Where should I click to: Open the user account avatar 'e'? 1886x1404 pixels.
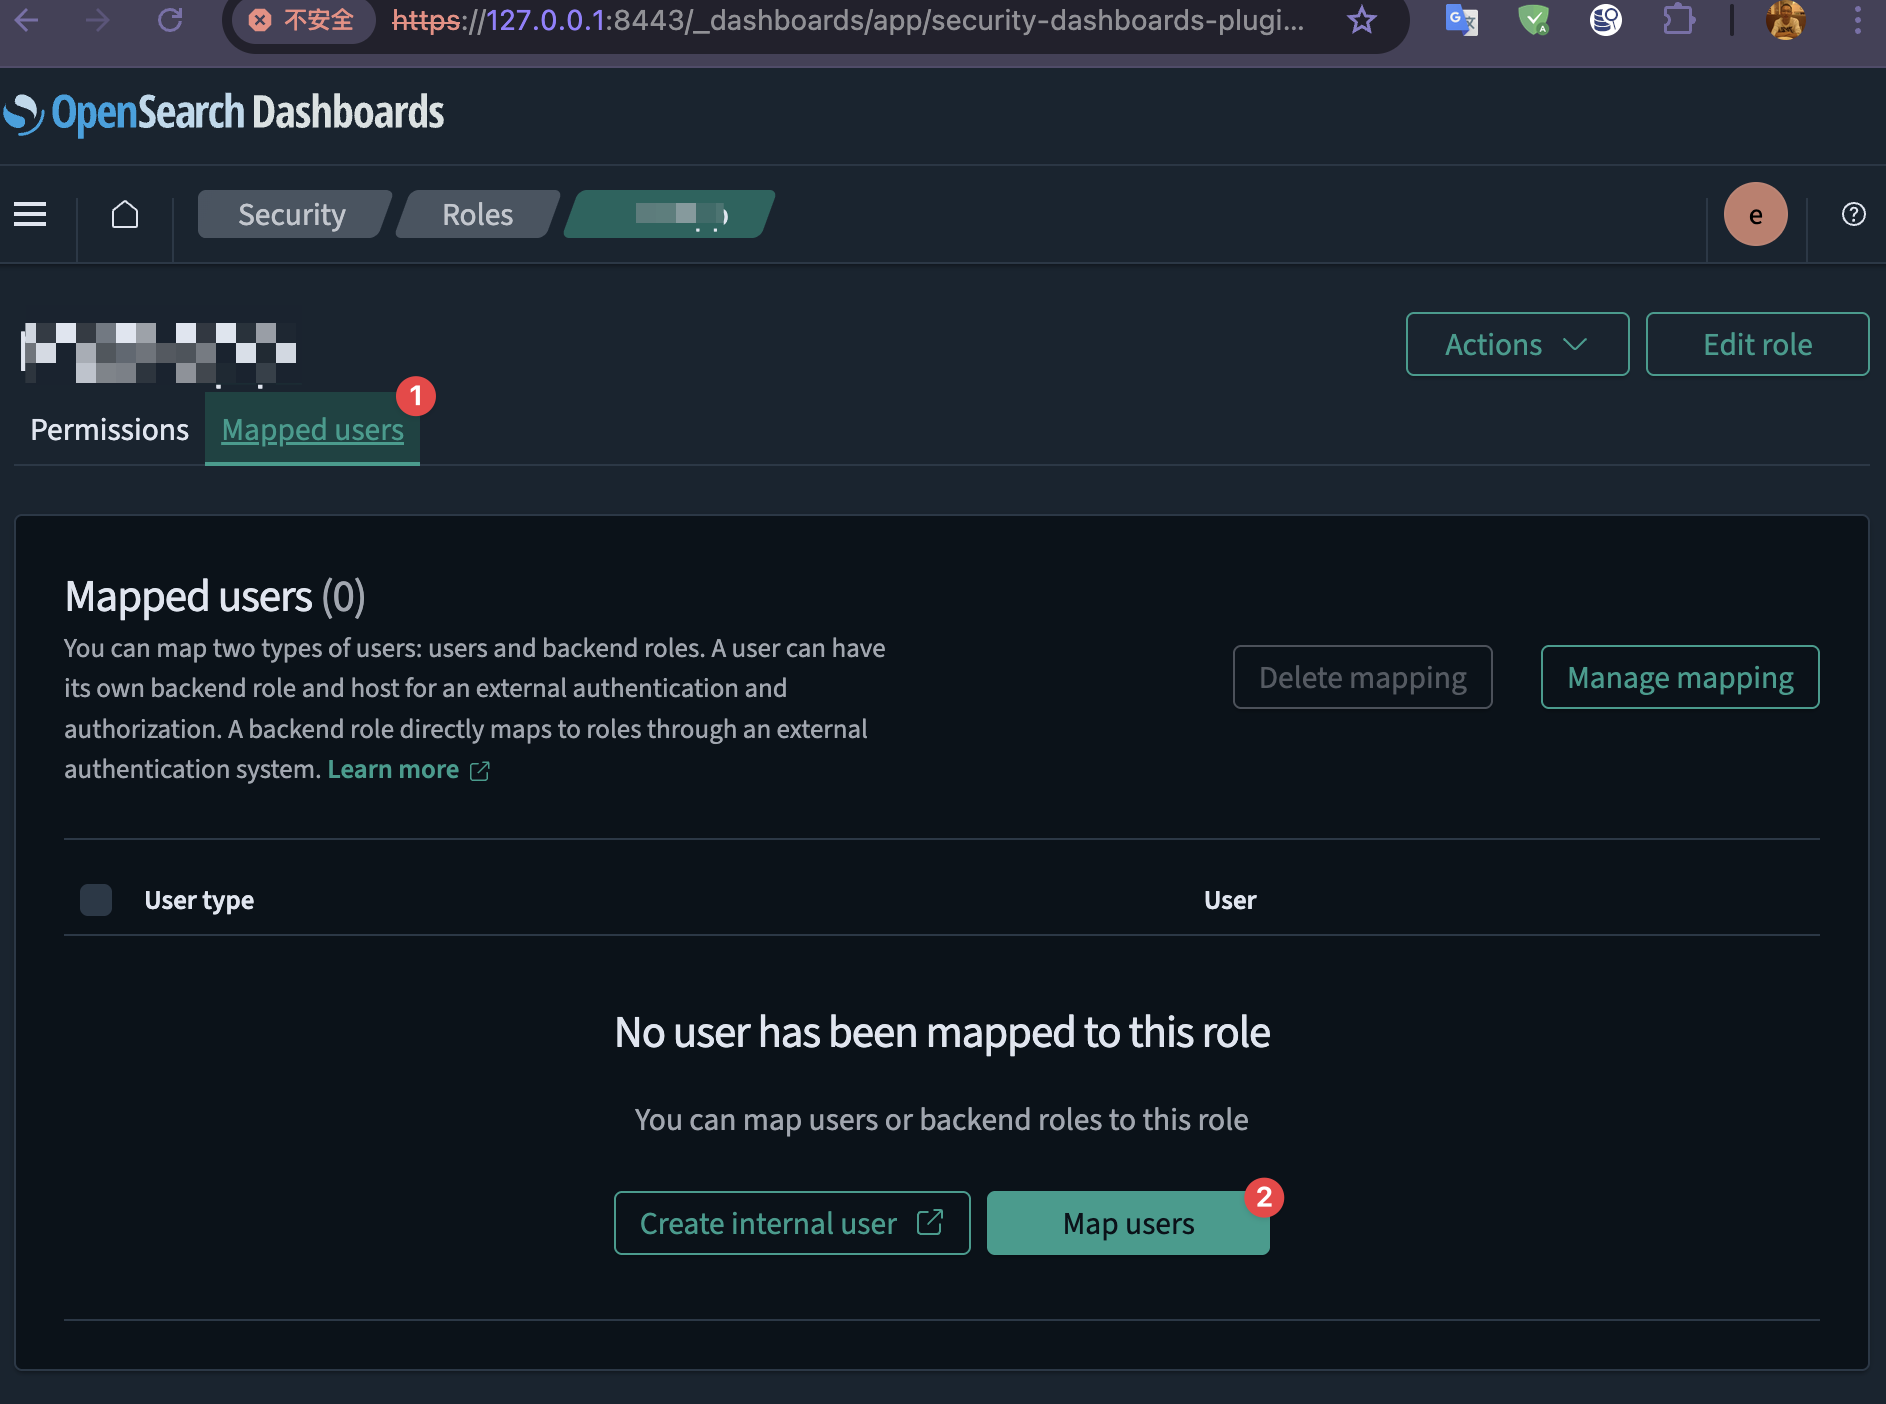1755,214
